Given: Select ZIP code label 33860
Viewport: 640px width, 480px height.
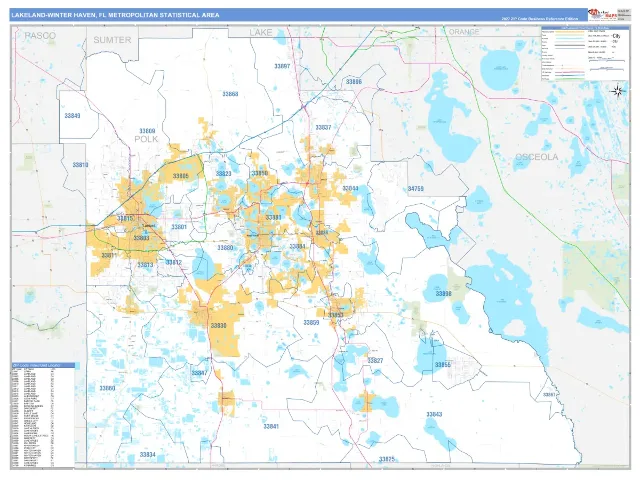Looking at the screenshot, I should click(107, 388).
